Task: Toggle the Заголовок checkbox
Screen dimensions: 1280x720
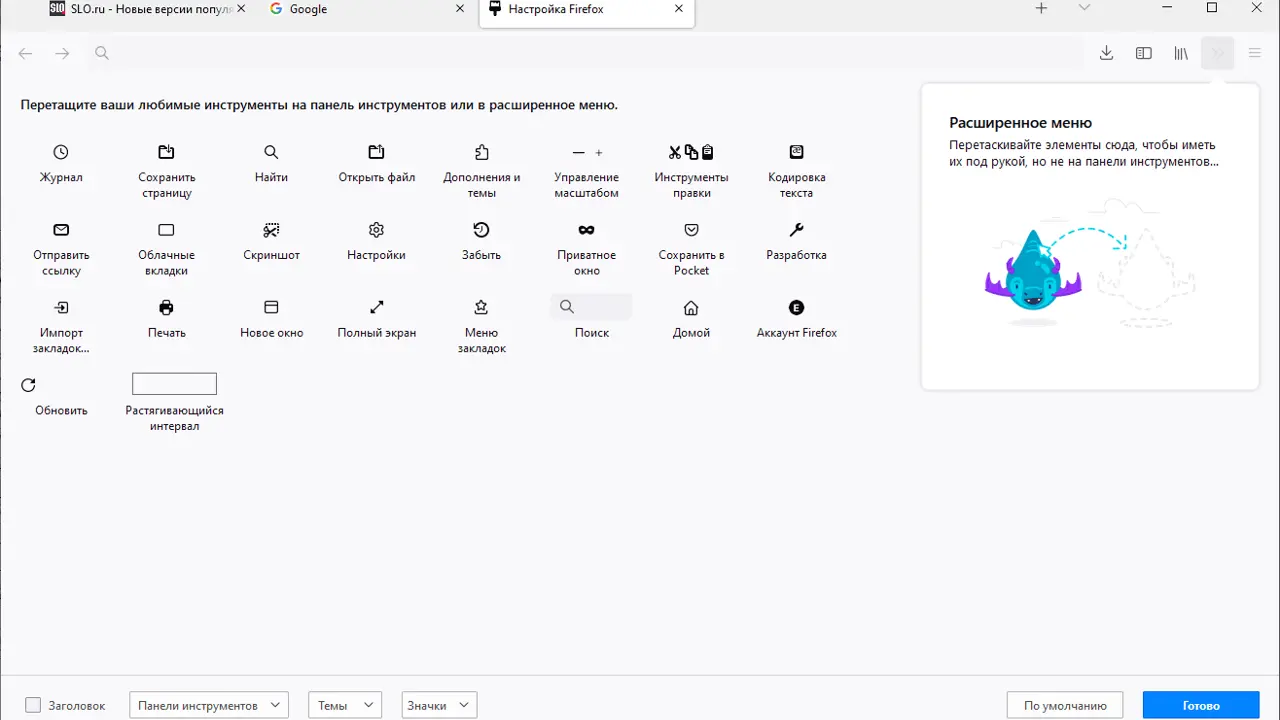Action: tap(33, 705)
